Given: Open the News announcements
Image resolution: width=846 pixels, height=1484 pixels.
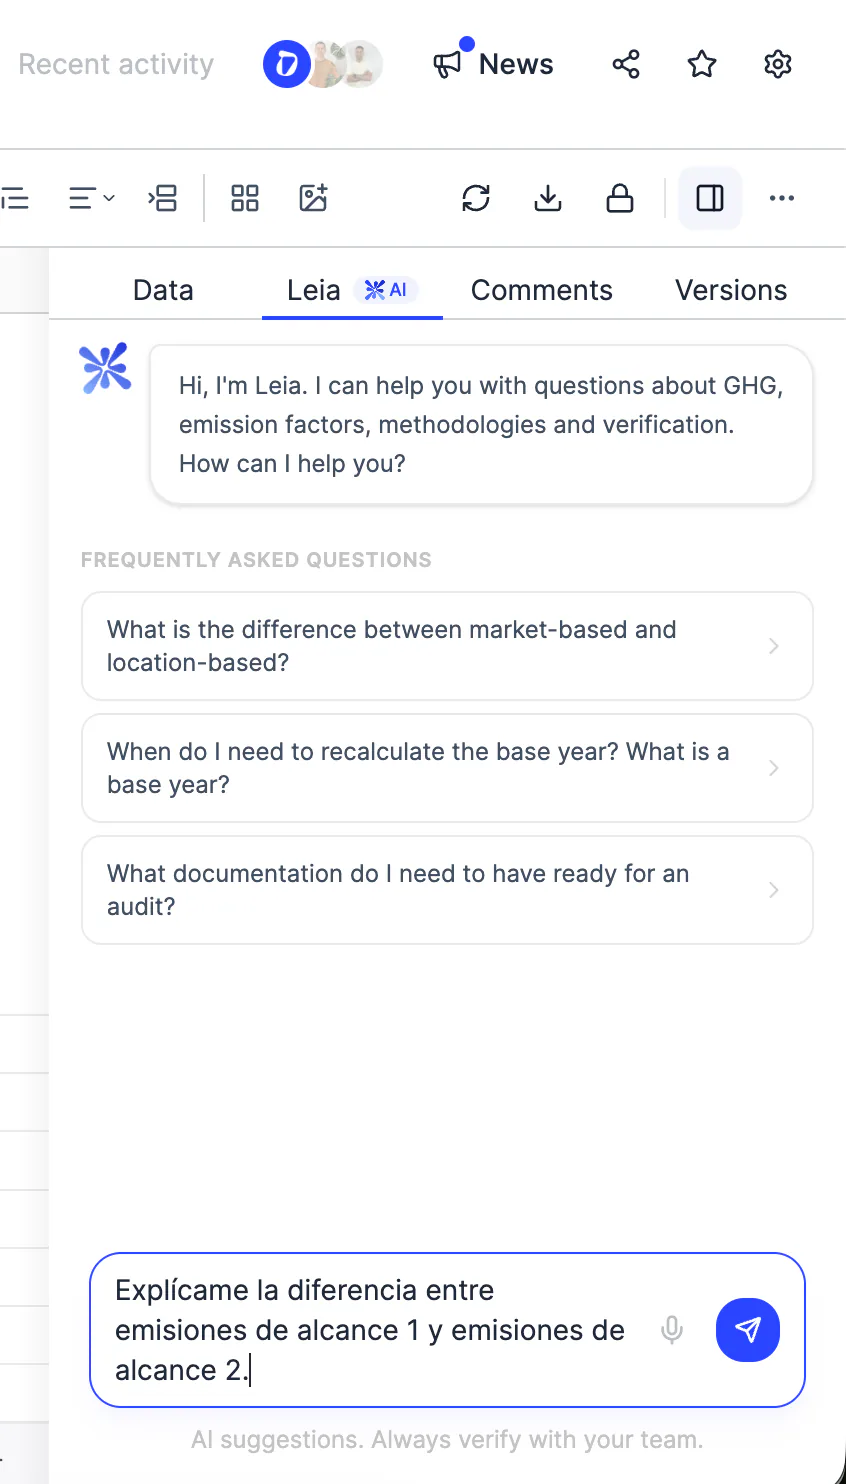Looking at the screenshot, I should point(493,65).
